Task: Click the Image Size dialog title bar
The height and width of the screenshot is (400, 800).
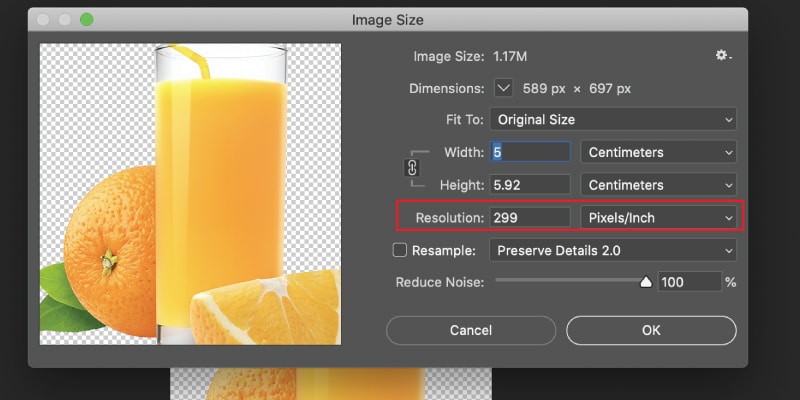Action: 400,20
